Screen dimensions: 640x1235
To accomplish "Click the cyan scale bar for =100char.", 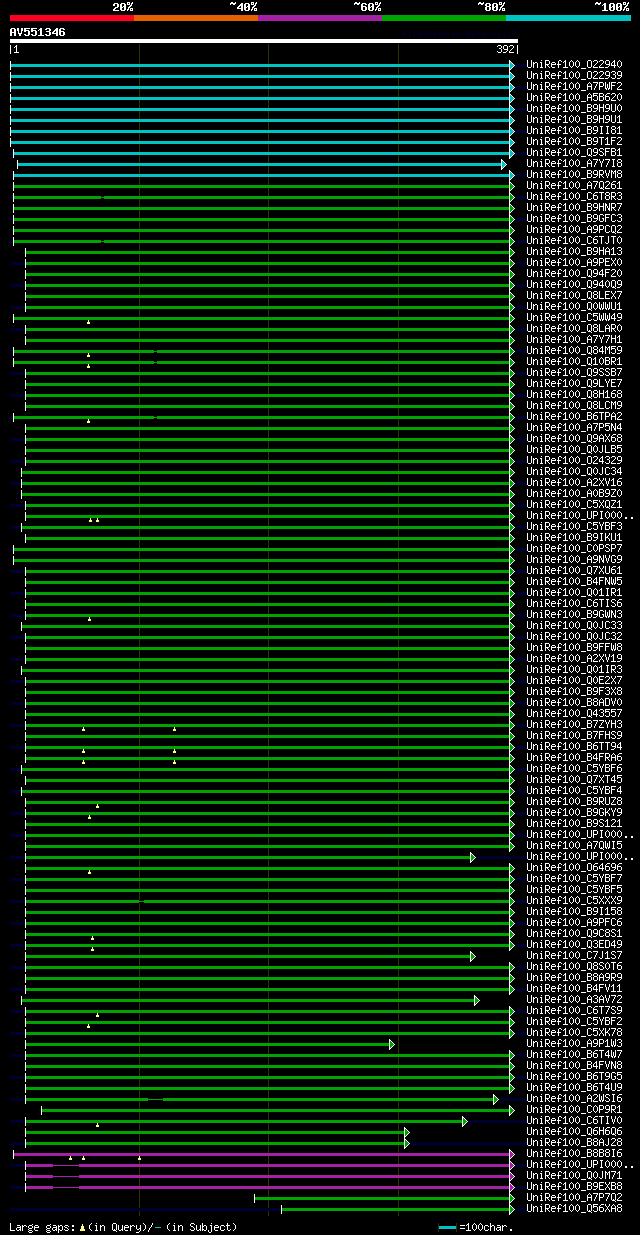I will [447, 1227].
